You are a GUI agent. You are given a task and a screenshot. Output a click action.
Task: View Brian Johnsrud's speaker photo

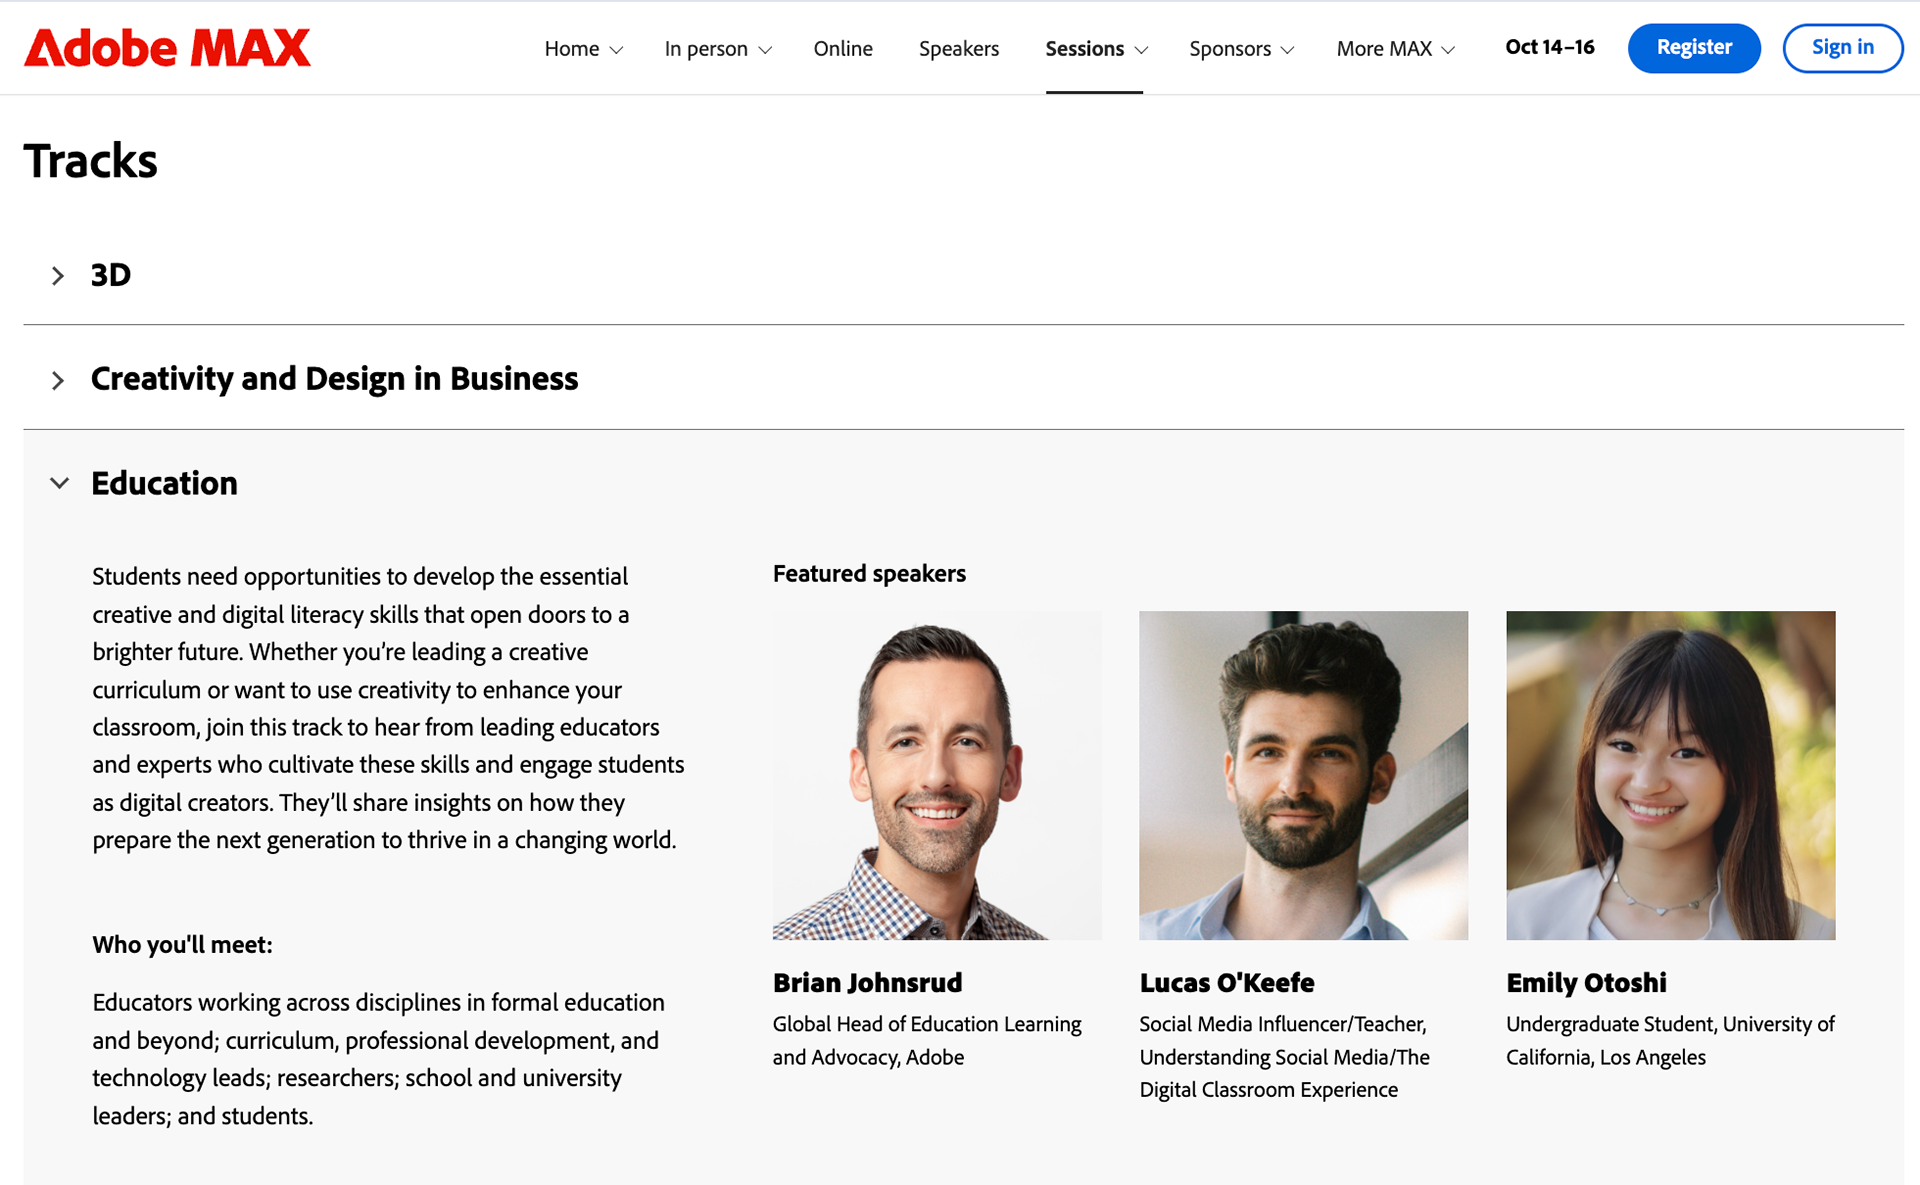(x=937, y=775)
